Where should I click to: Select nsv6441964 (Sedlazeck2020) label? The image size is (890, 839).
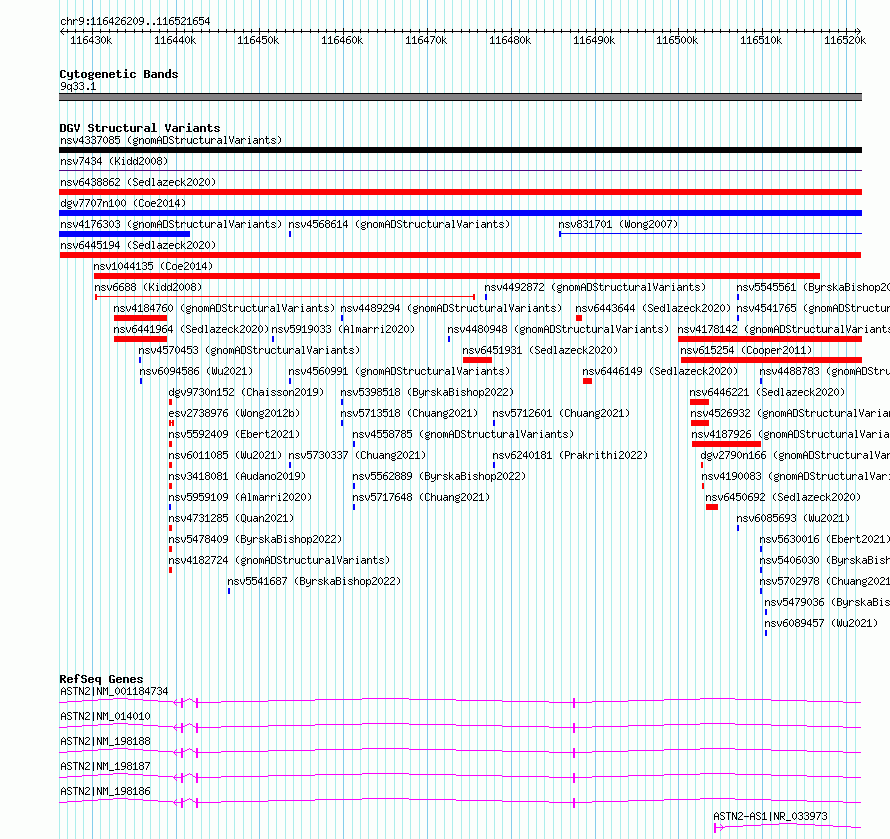tap(191, 329)
